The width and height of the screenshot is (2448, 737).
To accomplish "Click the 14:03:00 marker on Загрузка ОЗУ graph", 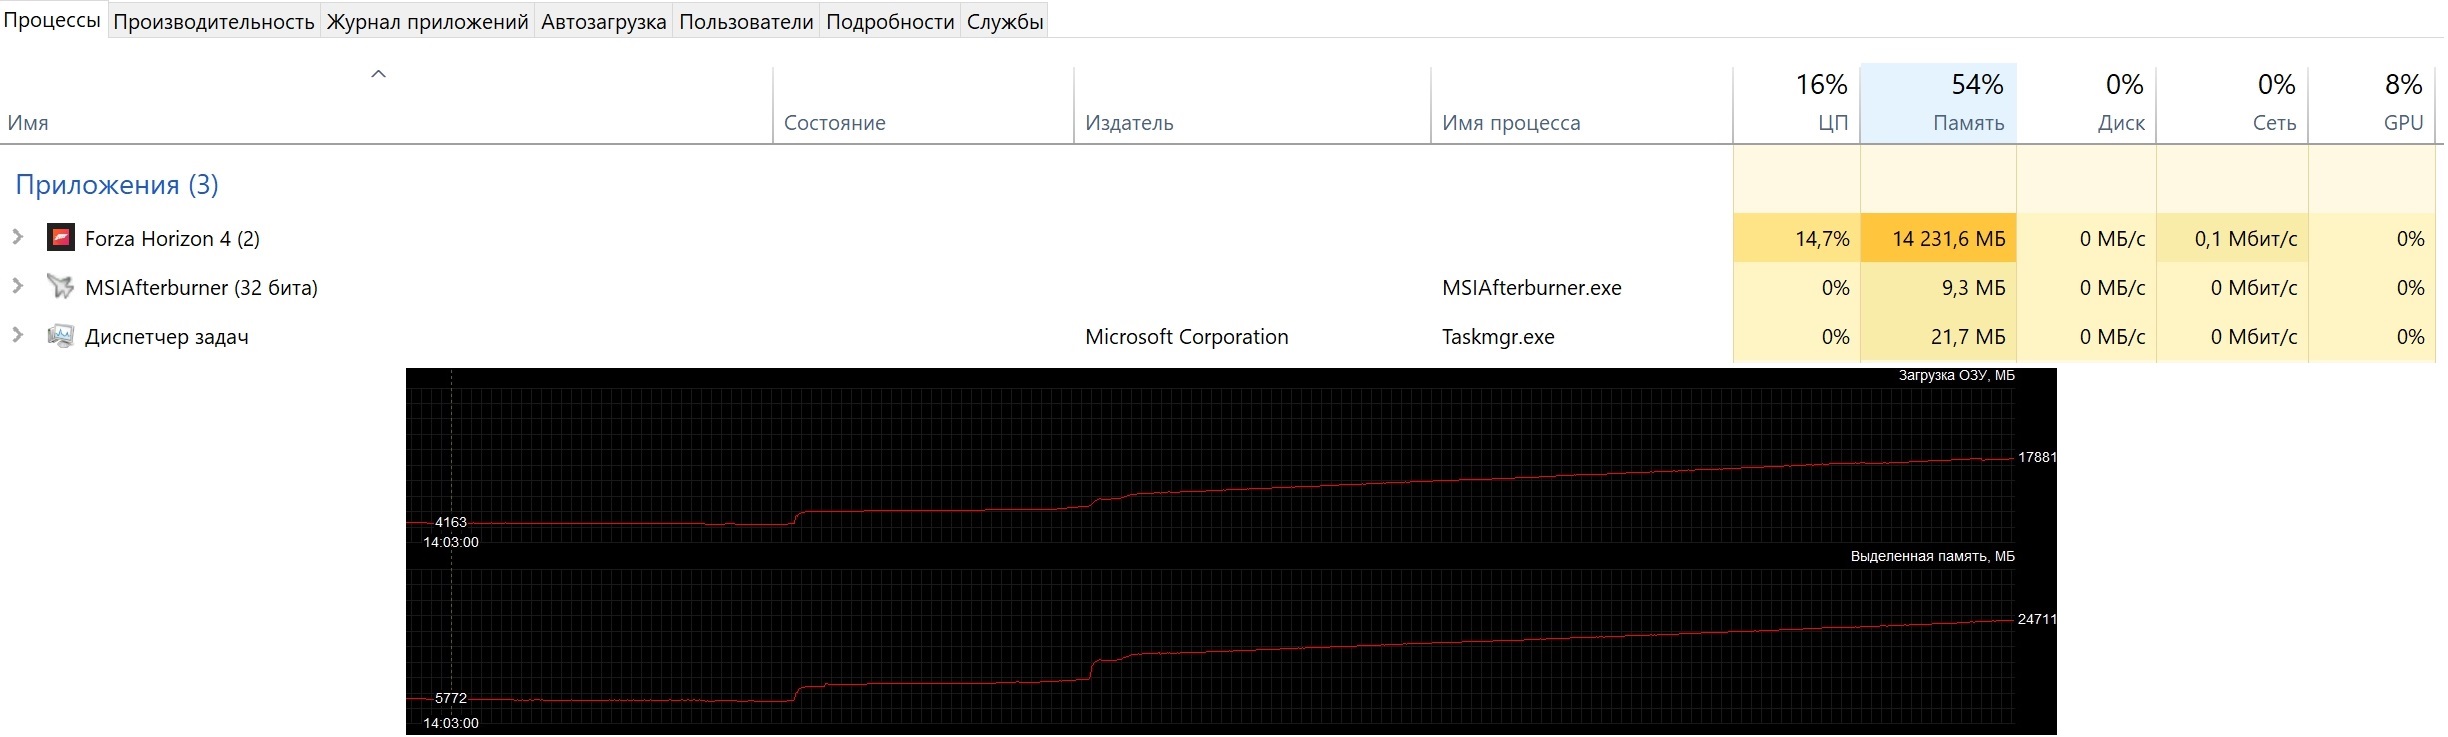I will (x=451, y=542).
